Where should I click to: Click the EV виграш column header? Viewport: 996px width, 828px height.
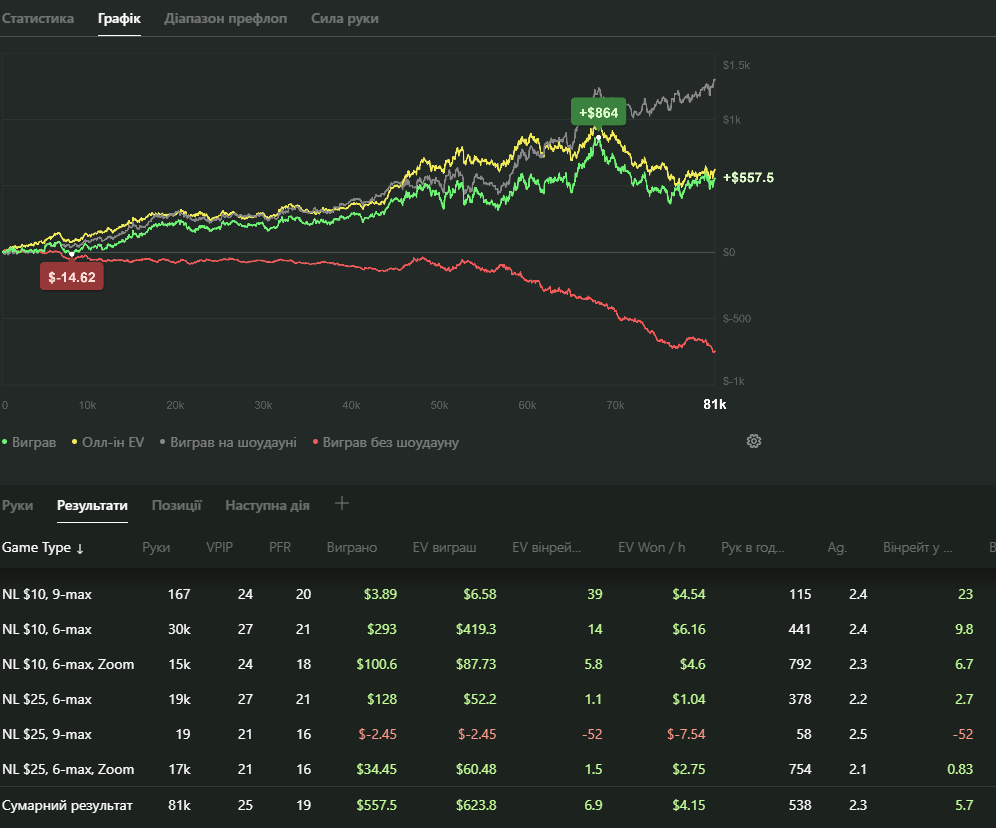[444, 548]
